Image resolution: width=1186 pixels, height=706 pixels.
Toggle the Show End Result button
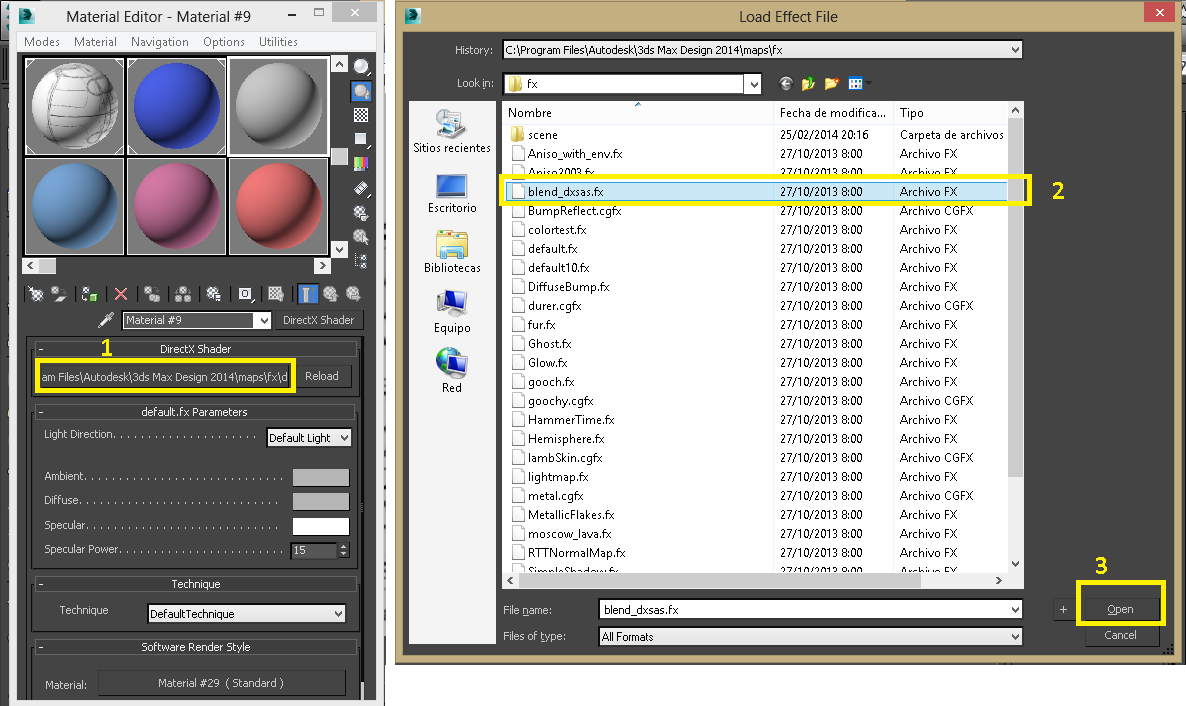tap(308, 294)
